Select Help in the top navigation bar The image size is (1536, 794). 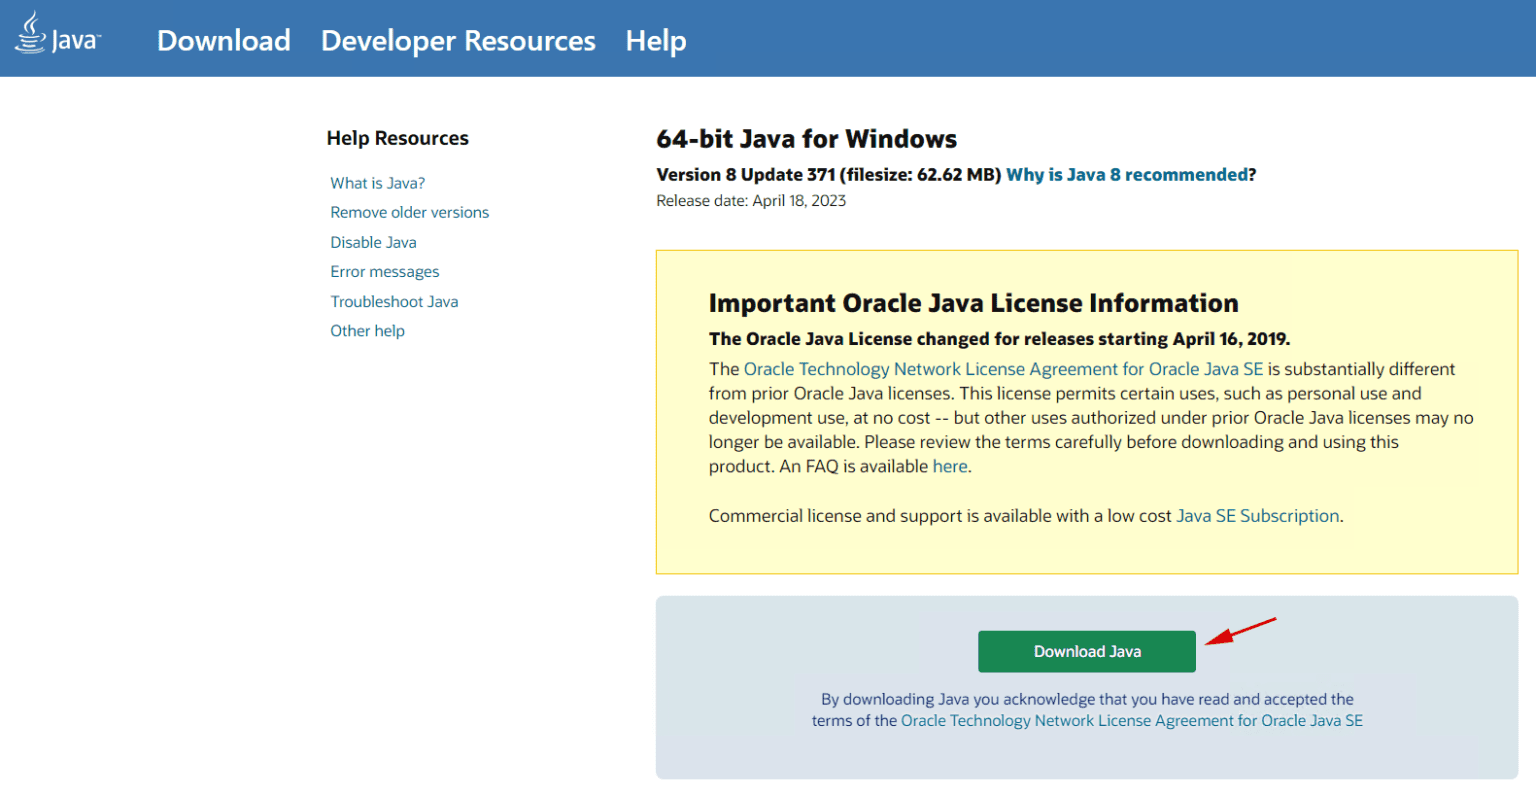pyautogui.click(x=655, y=41)
